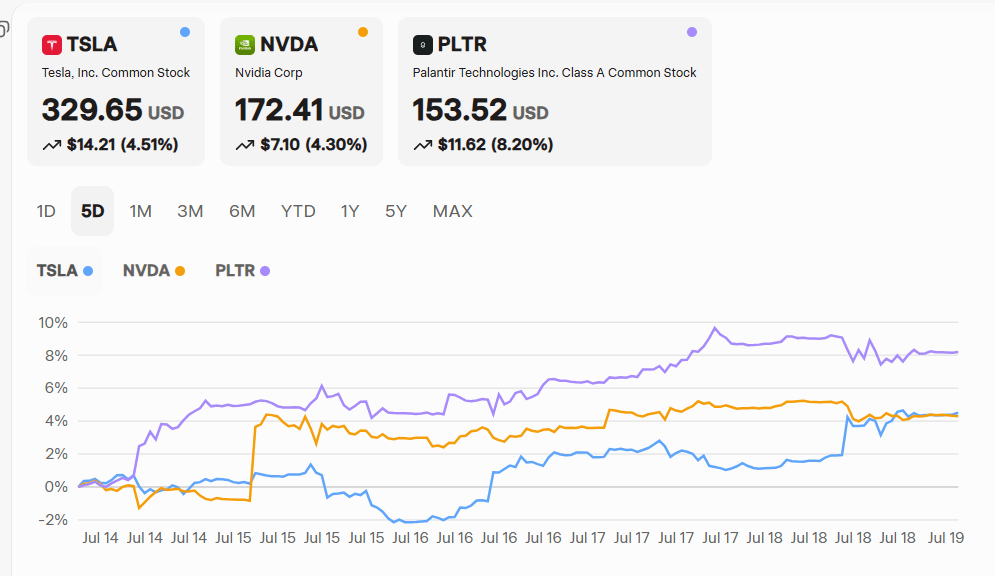Toggle the TSLA series in chart legend

(x=65, y=270)
